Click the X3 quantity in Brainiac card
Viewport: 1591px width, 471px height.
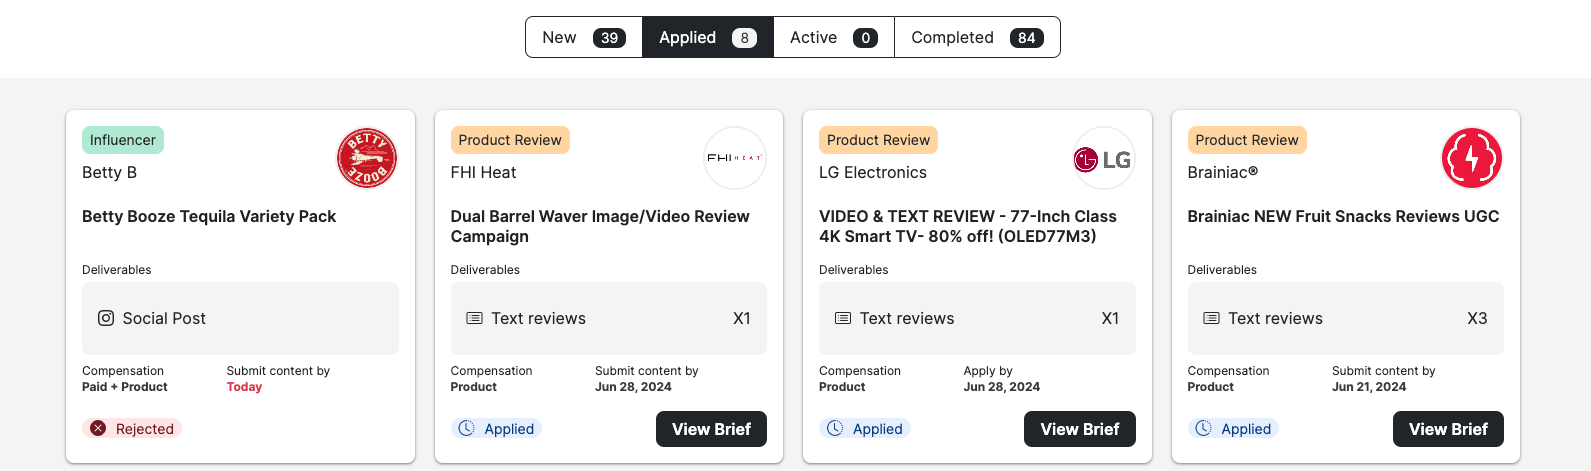pos(1477,318)
